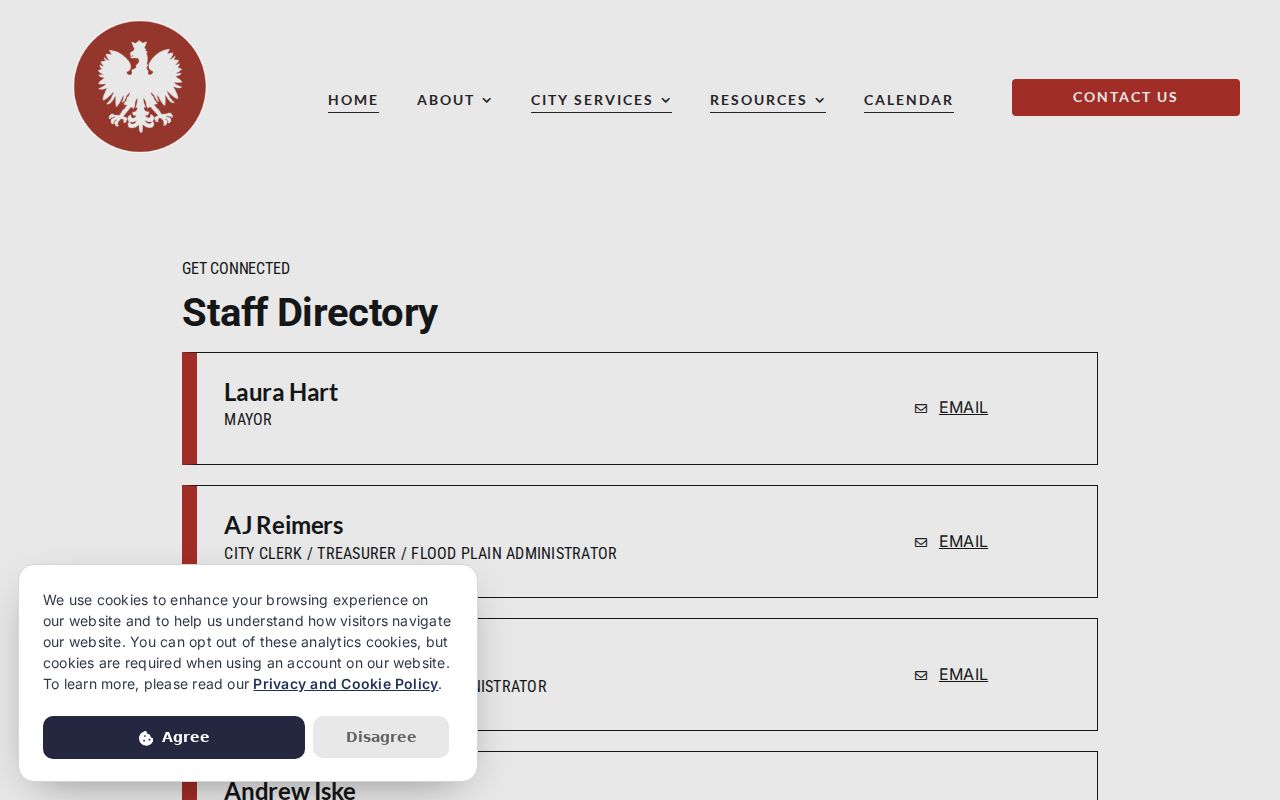Expand the About menu chevron
The height and width of the screenshot is (800, 1280).
coord(487,100)
